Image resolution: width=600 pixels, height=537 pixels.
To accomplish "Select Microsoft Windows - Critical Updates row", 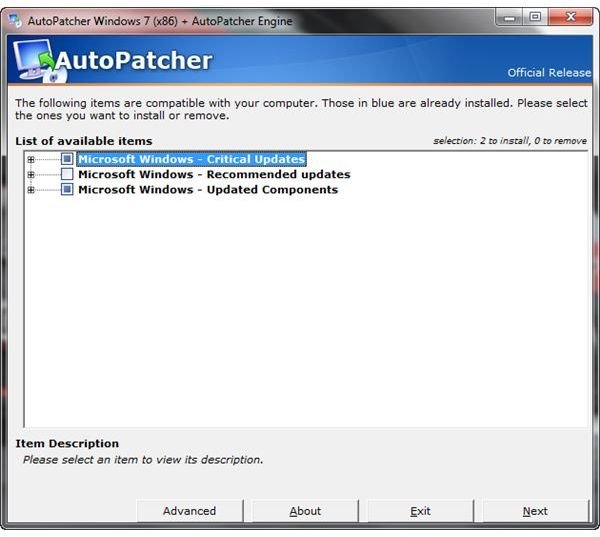I will pyautogui.click(x=192, y=159).
